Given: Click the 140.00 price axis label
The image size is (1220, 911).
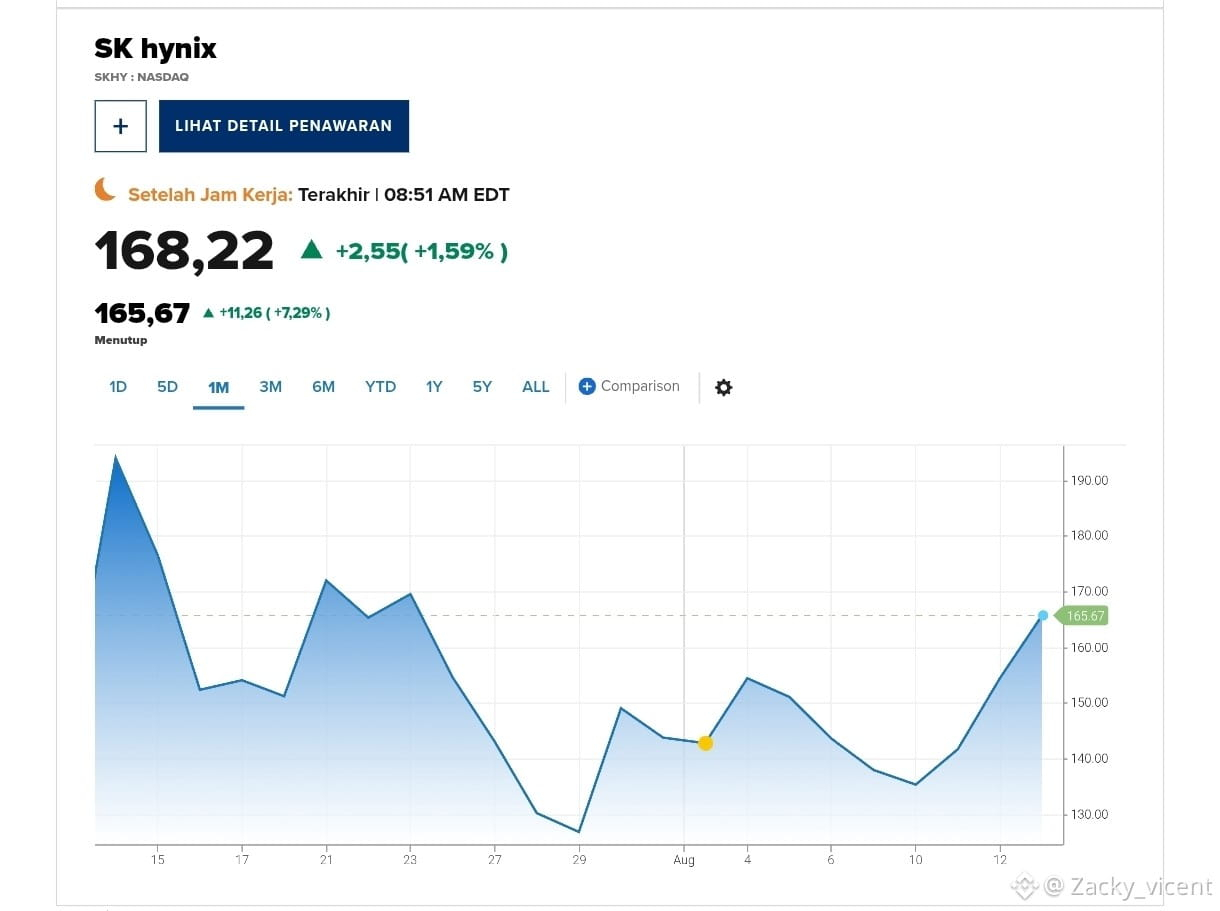Looking at the screenshot, I should click(x=1089, y=758).
